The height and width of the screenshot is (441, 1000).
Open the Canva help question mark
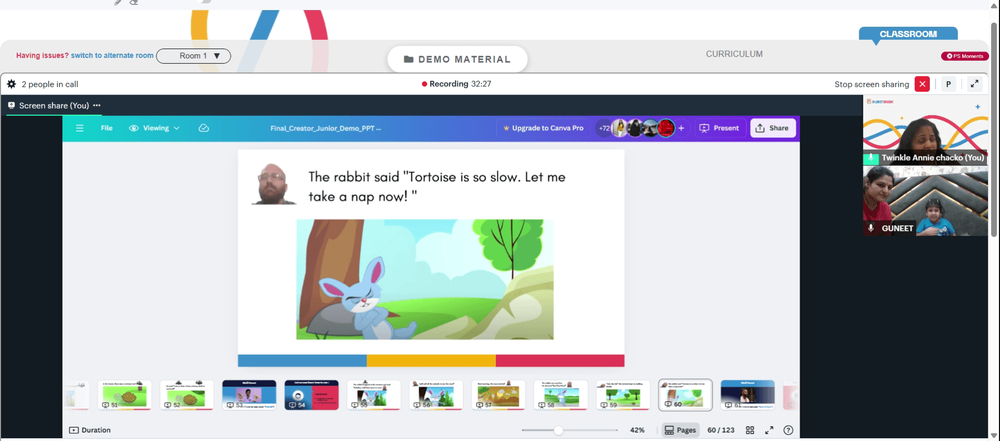click(788, 430)
